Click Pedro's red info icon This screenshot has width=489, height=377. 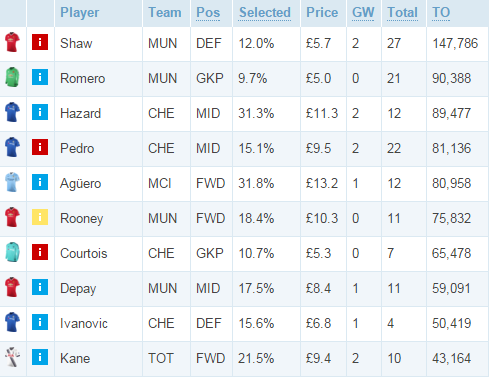tap(40, 147)
